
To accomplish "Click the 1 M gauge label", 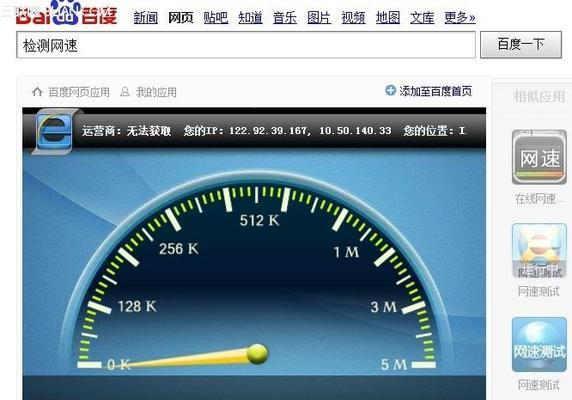I will [x=347, y=252].
